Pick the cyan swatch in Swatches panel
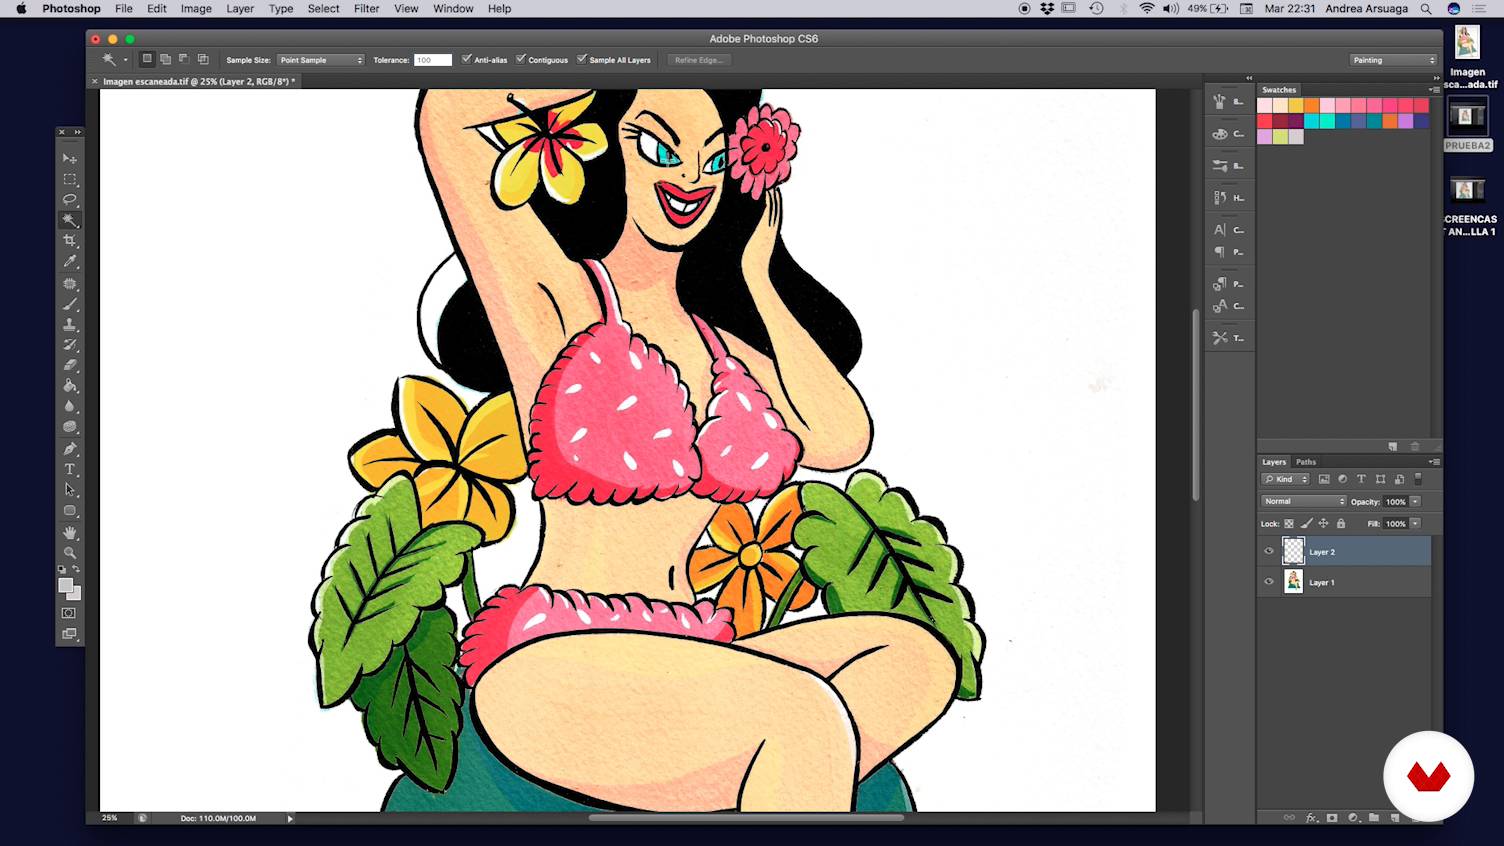The width and height of the screenshot is (1504, 846). [x=1312, y=121]
